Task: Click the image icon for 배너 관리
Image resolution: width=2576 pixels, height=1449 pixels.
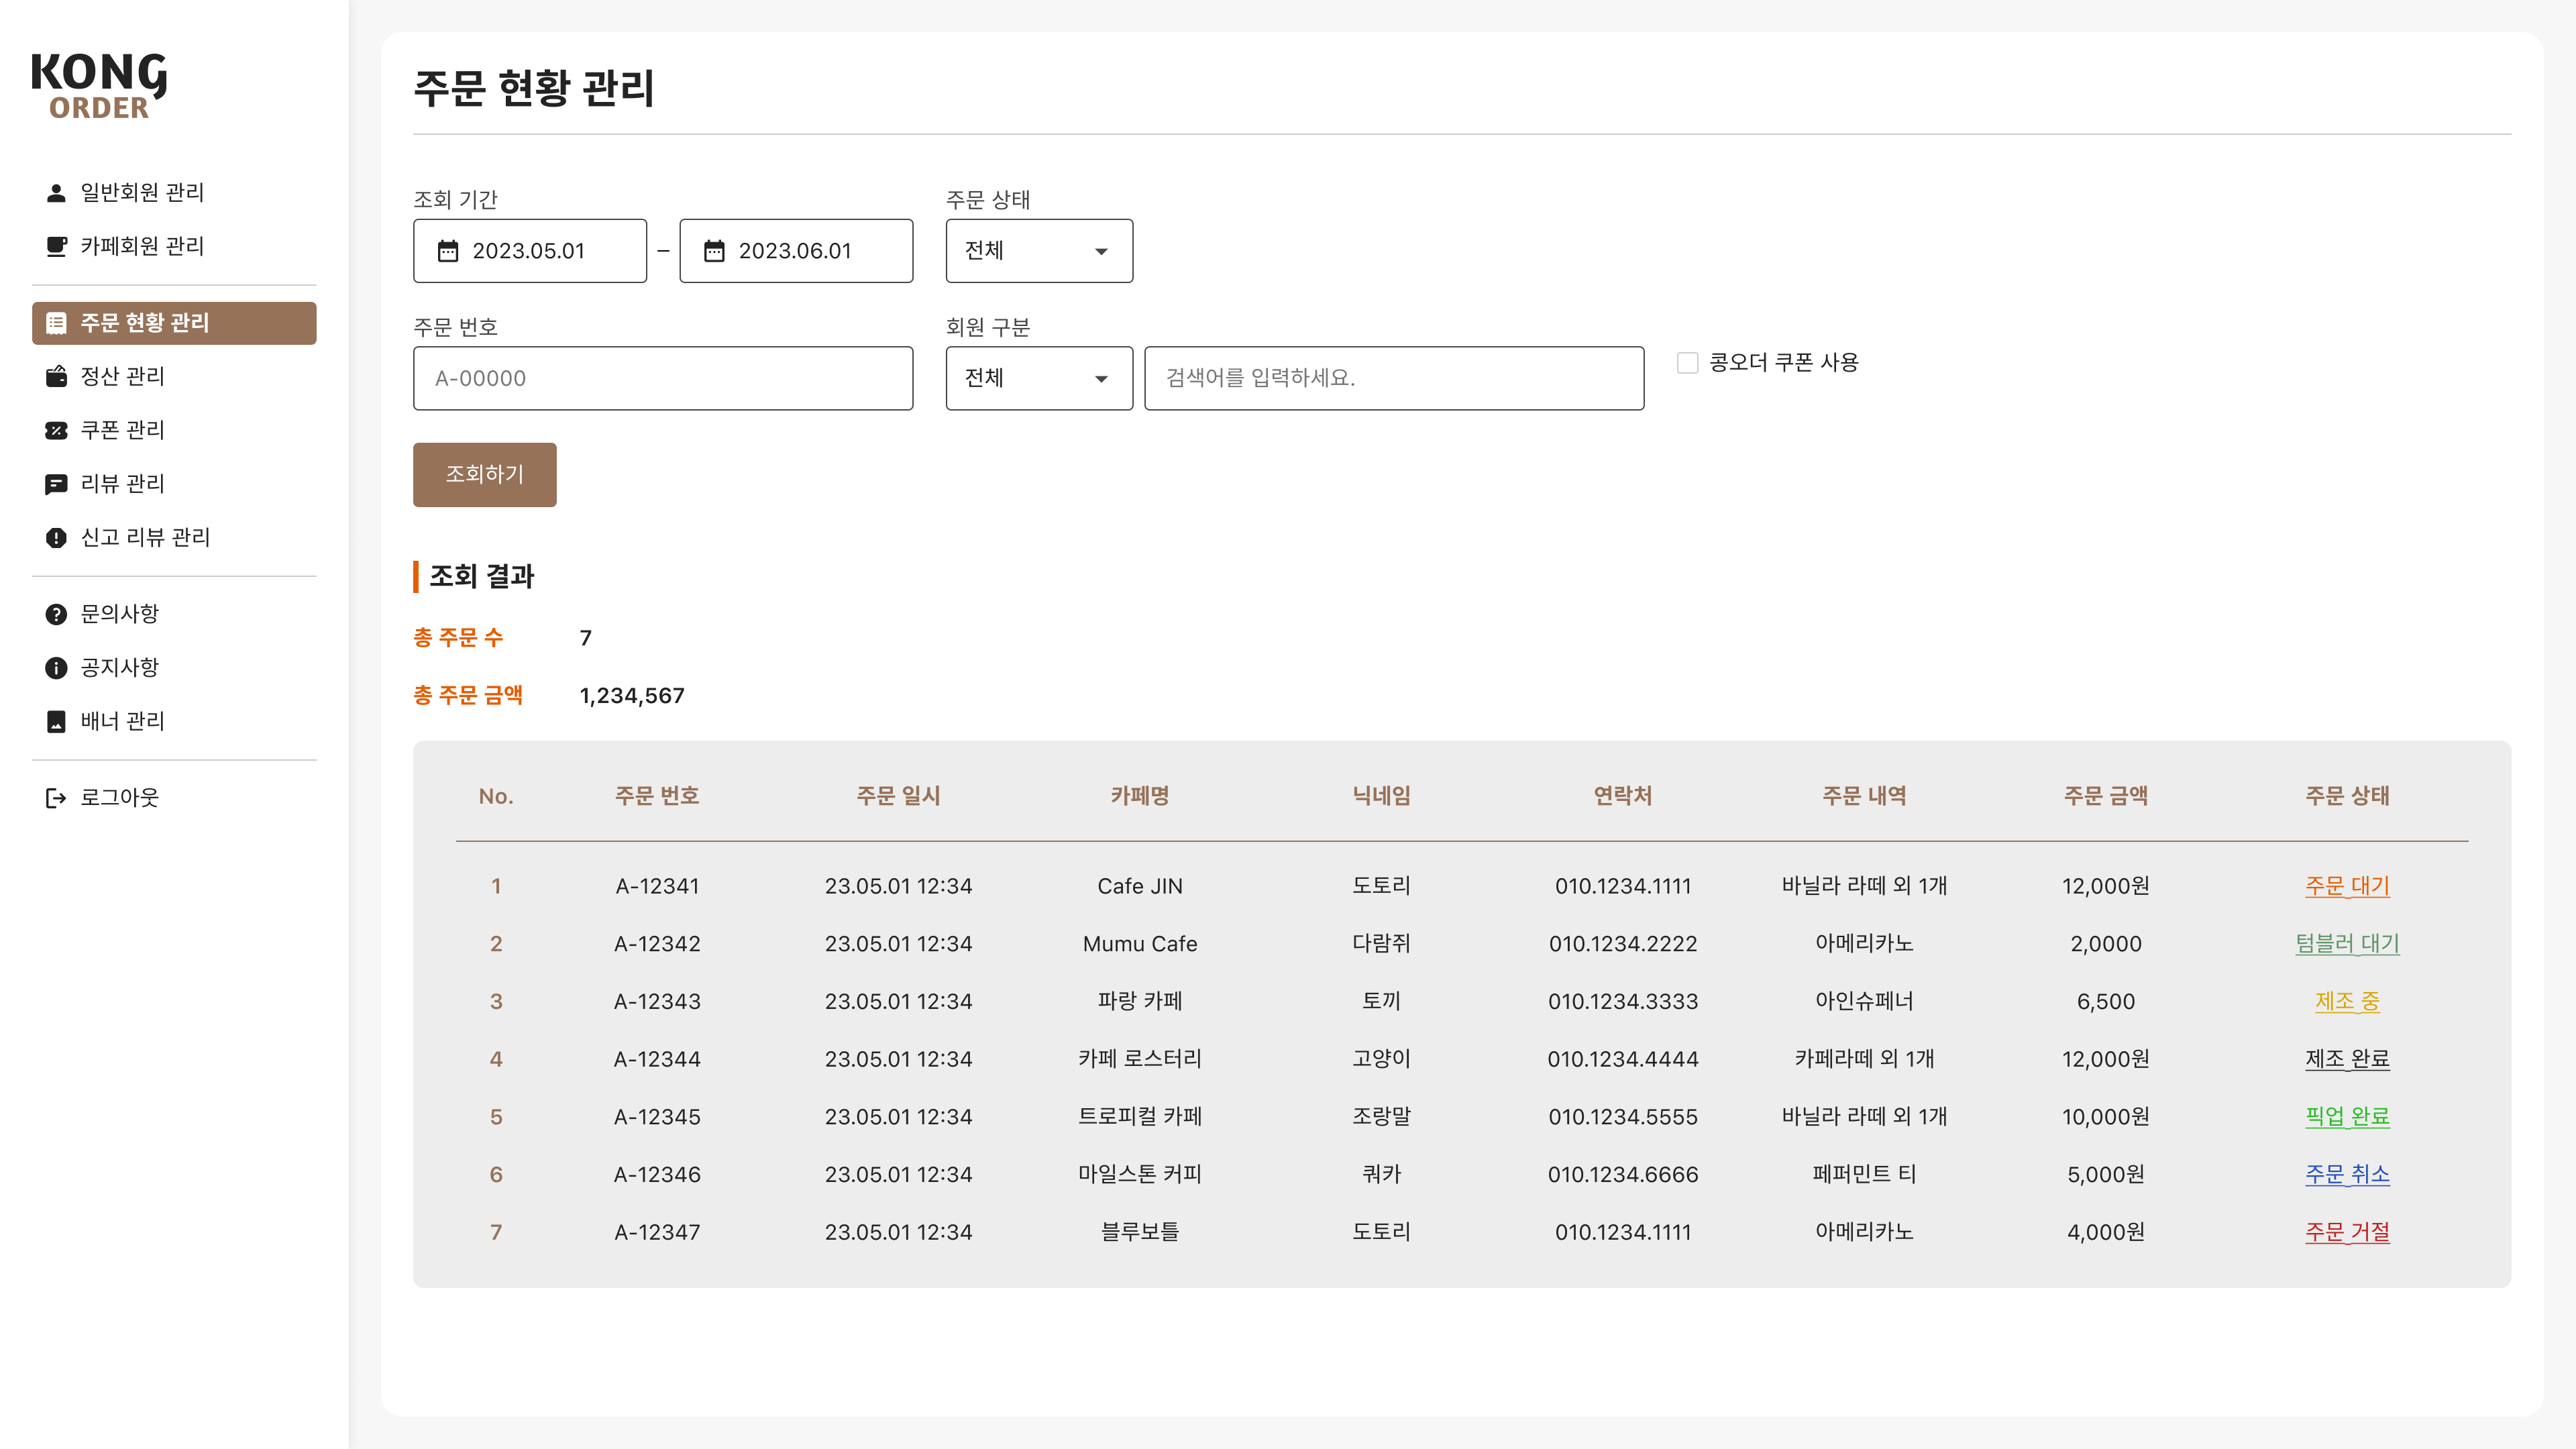Action: point(56,722)
